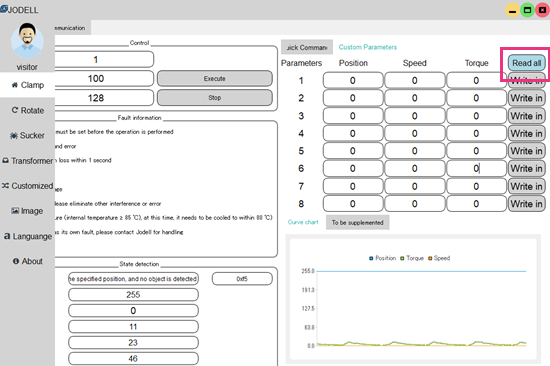Click Write in for parameter row 4
This screenshot has width=550, height=366.
526,133
